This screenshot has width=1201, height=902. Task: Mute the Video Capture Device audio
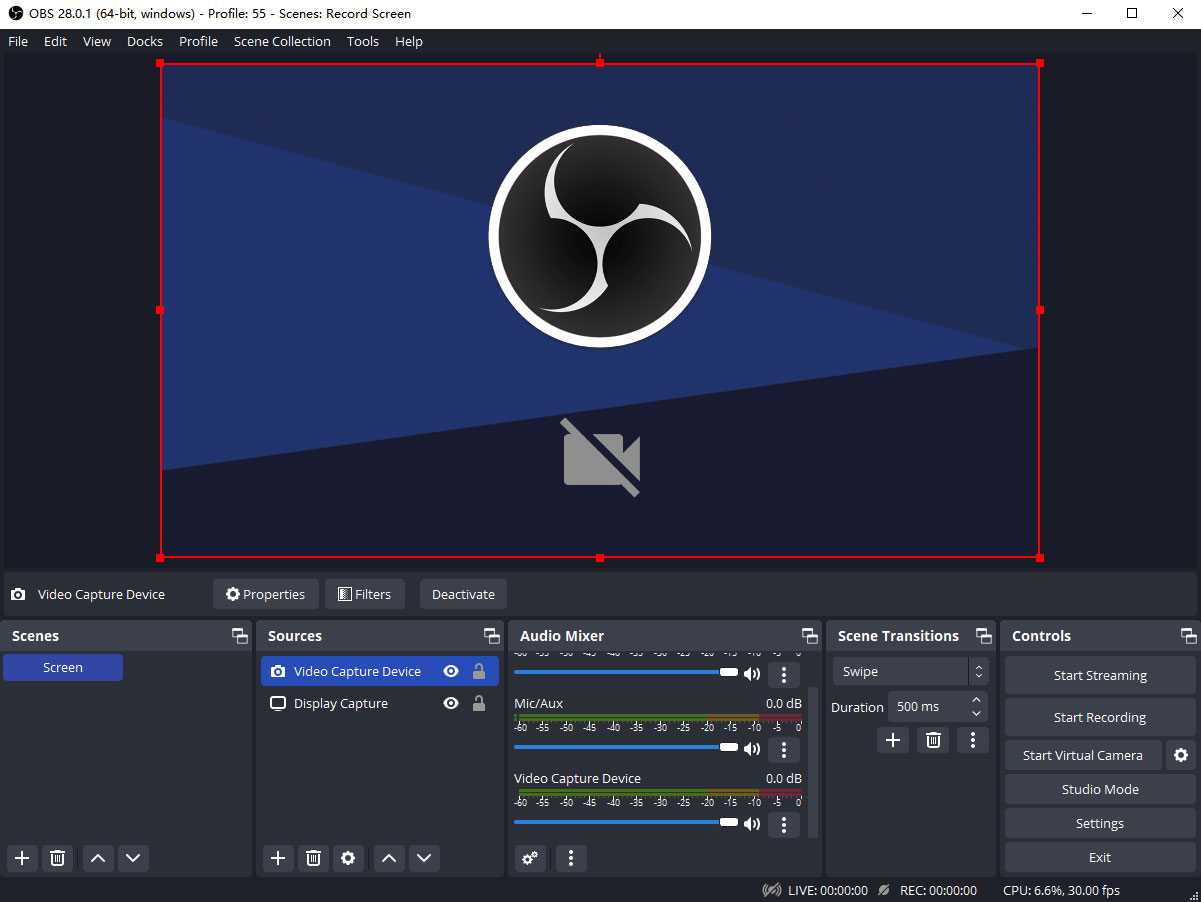tap(752, 824)
